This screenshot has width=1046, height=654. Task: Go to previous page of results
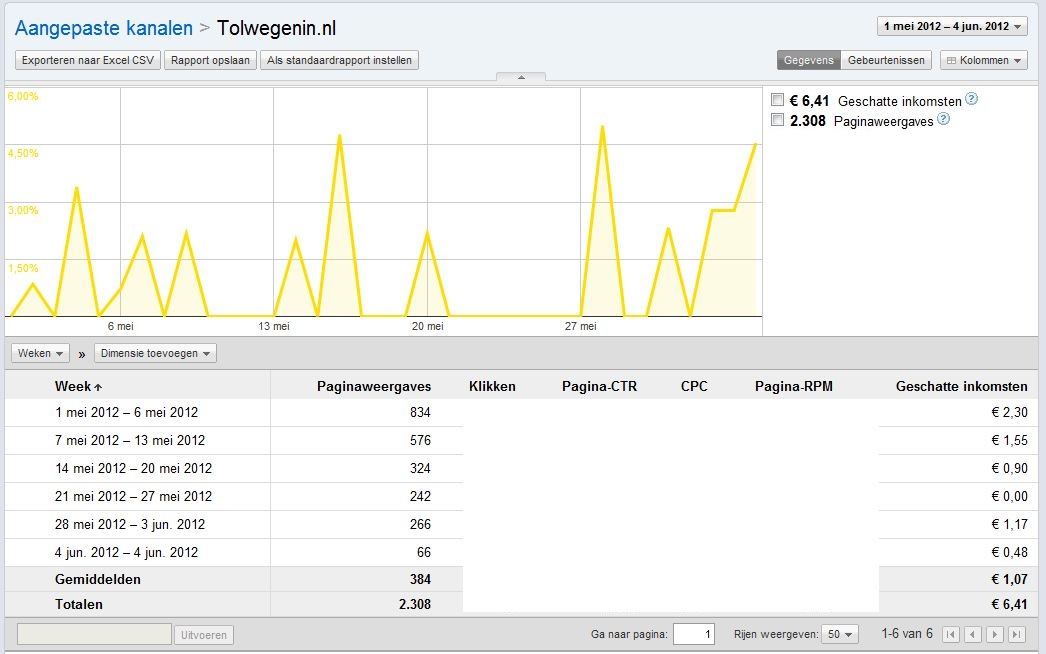click(x=973, y=634)
